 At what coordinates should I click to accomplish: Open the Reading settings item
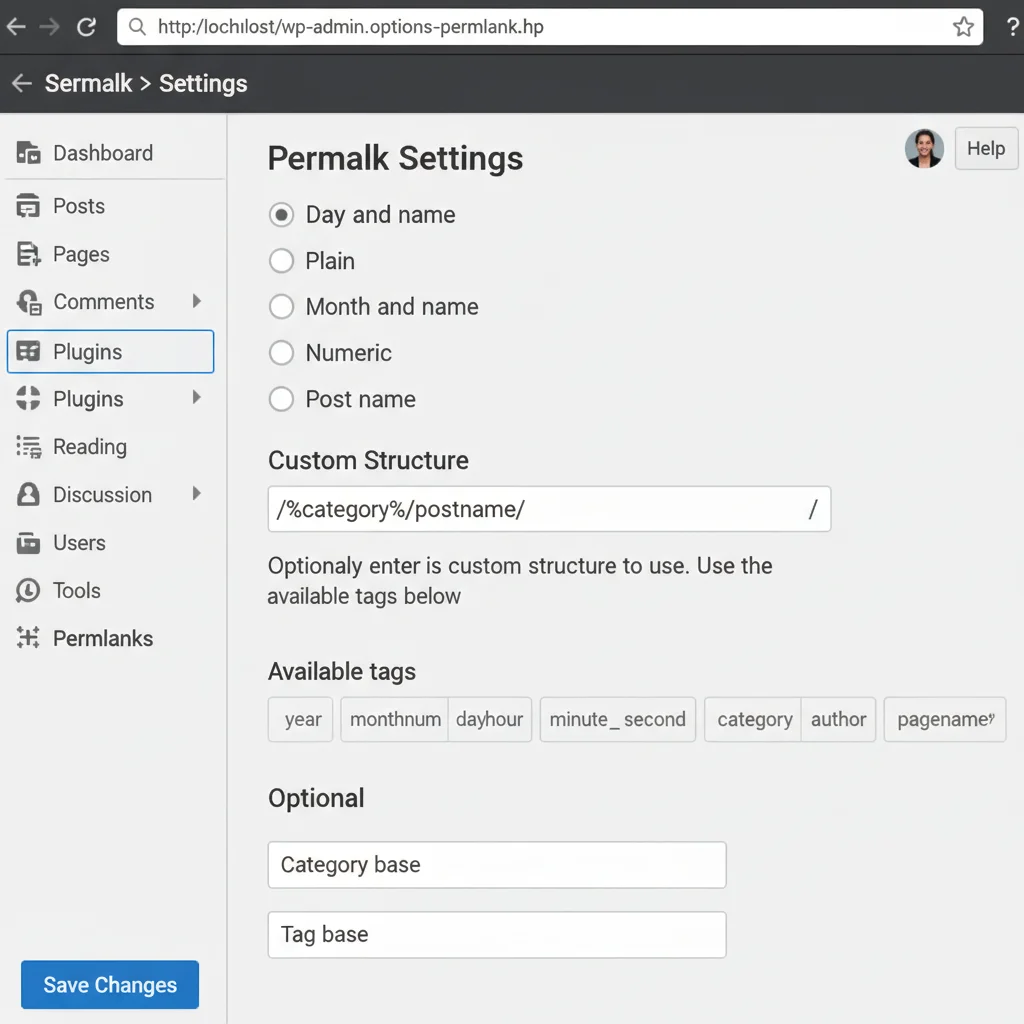(x=90, y=447)
